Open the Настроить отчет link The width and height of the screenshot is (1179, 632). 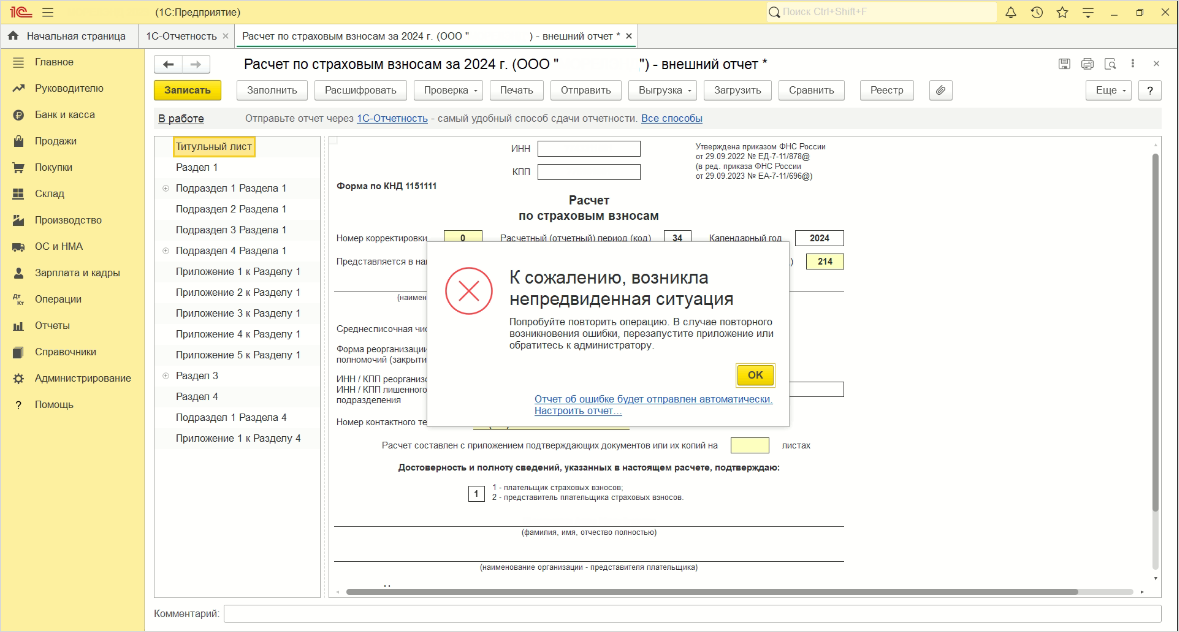(x=577, y=410)
